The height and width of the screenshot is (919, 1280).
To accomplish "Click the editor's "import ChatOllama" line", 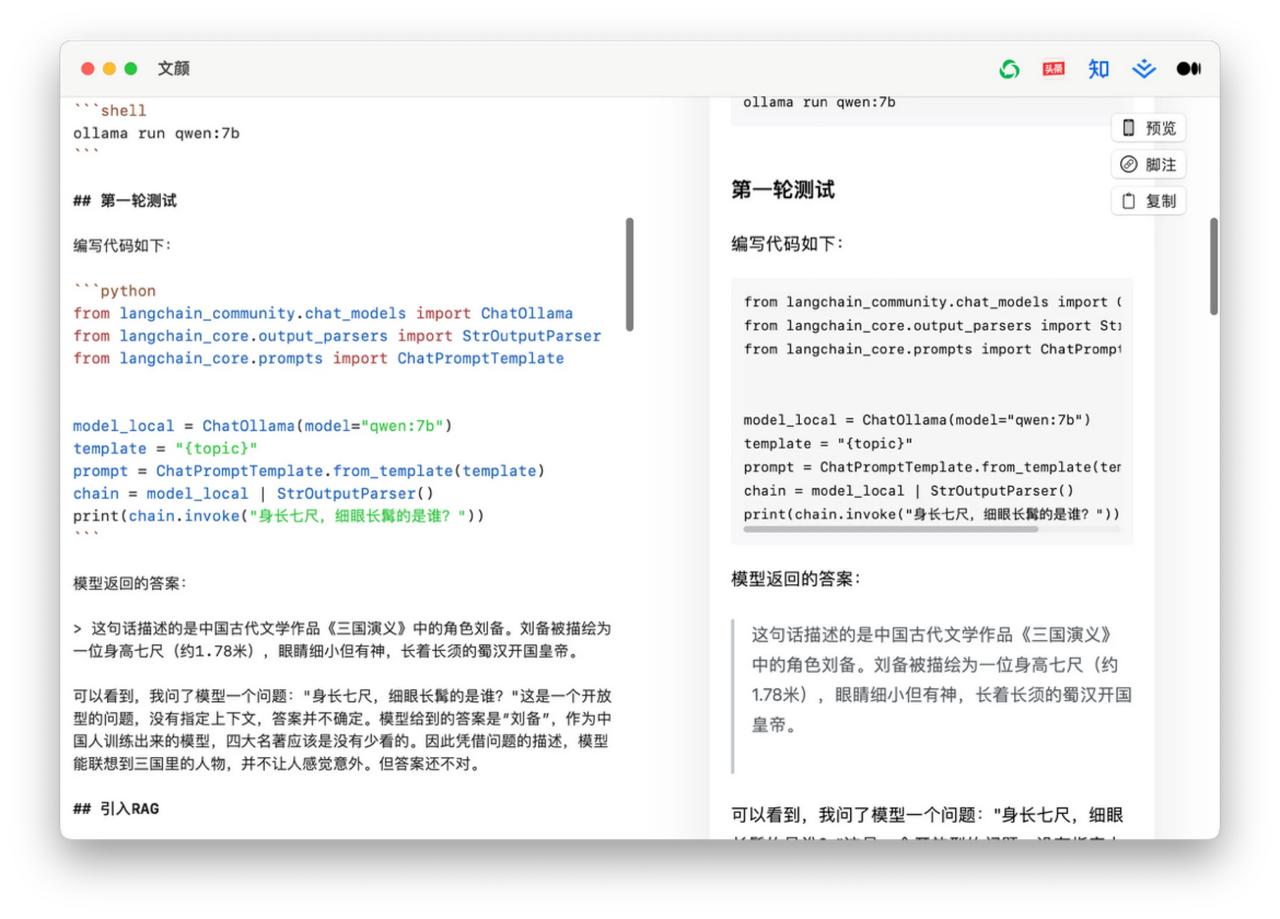I will (323, 313).
